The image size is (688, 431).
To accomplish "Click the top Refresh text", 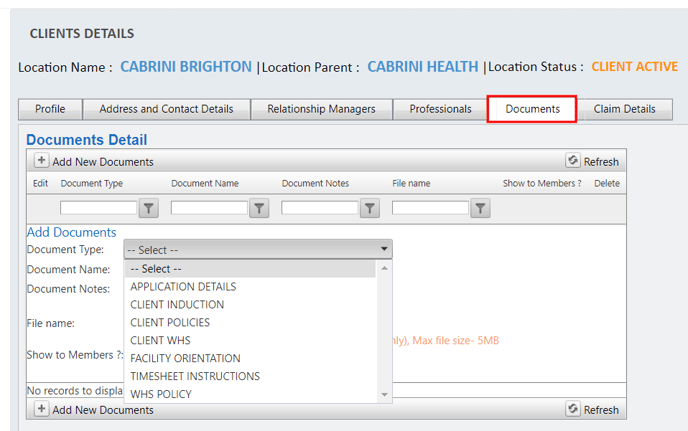I will click(601, 162).
